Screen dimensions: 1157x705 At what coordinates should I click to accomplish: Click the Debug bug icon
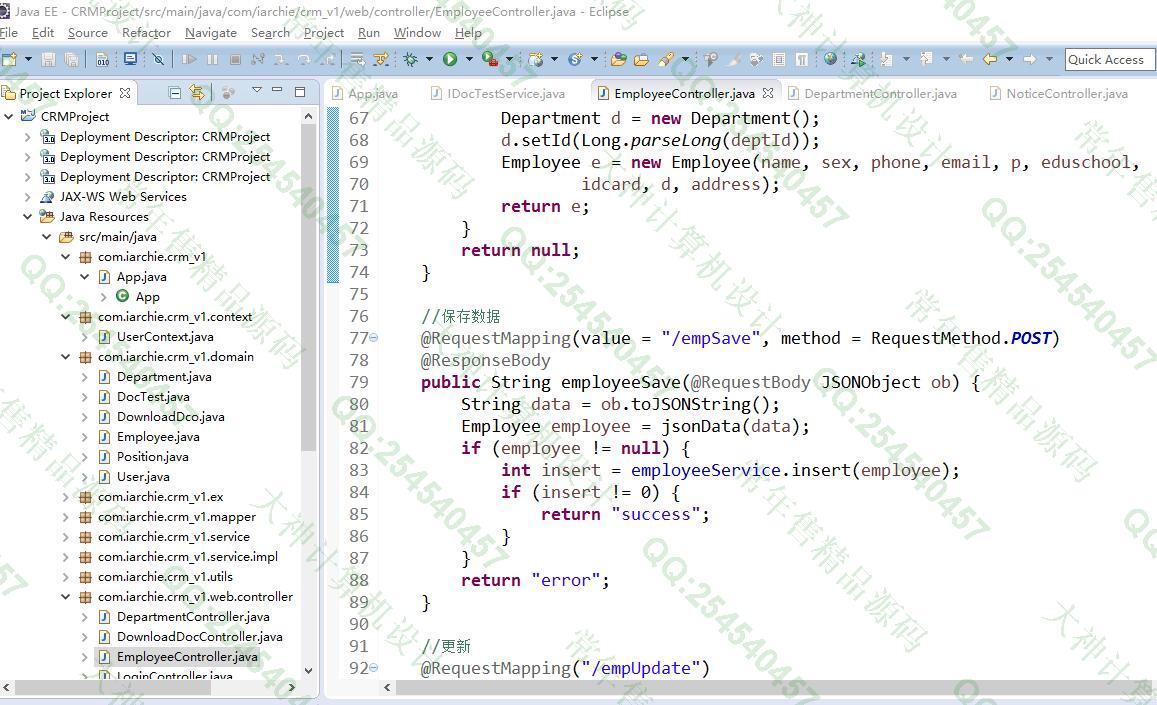pyautogui.click(x=411, y=59)
